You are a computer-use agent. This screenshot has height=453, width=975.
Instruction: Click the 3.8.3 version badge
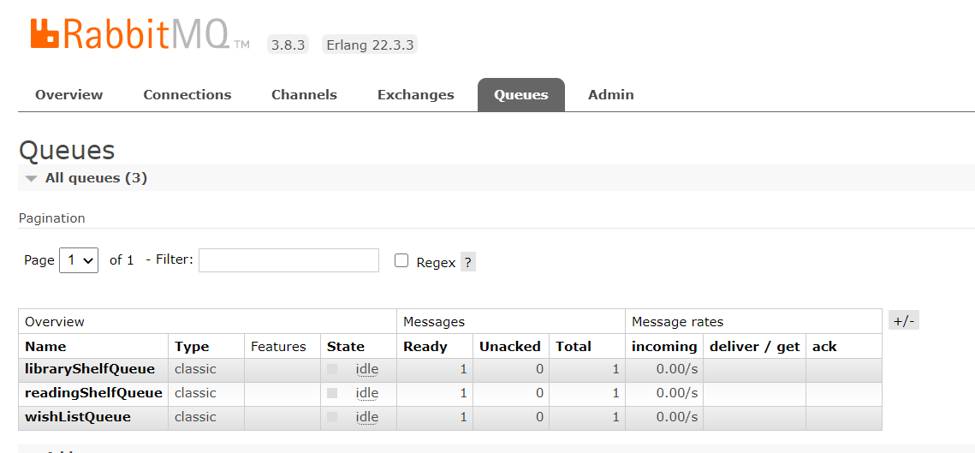pos(287,45)
